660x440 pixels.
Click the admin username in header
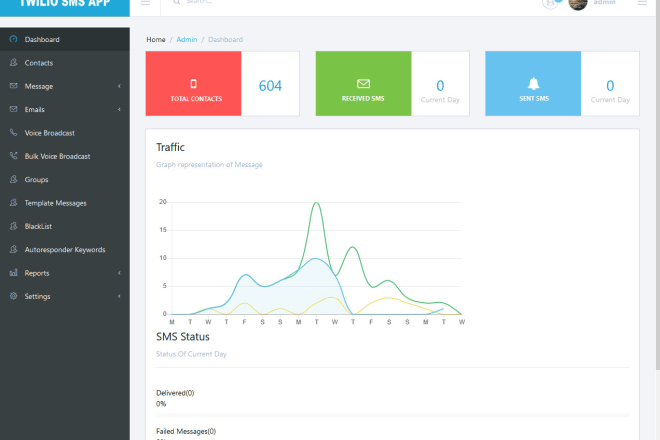pos(604,3)
